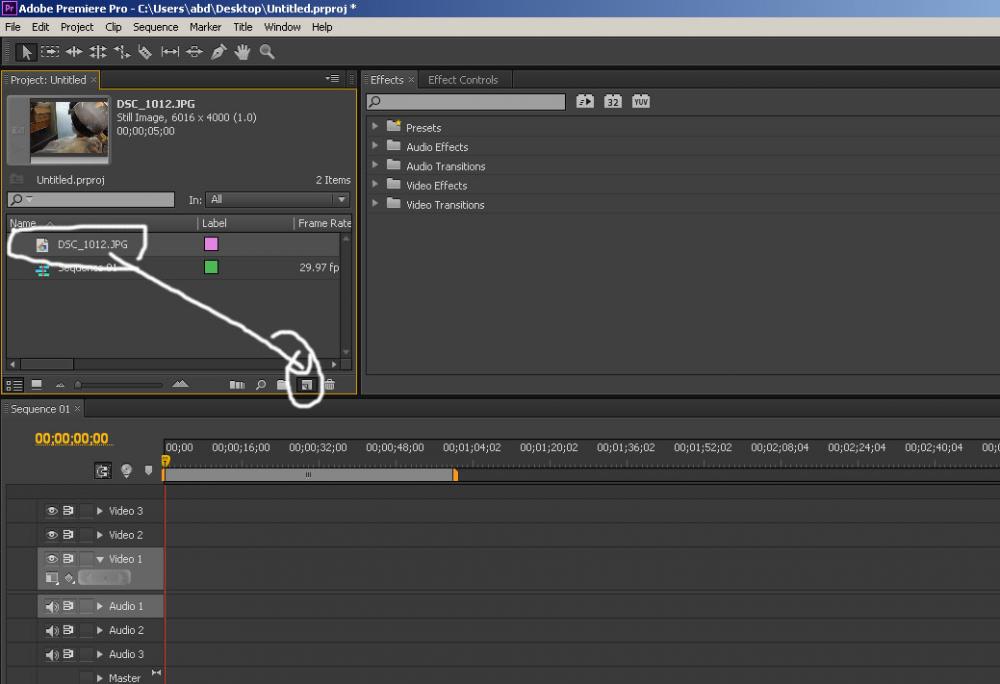Expand Video Effects folder

tap(375, 184)
